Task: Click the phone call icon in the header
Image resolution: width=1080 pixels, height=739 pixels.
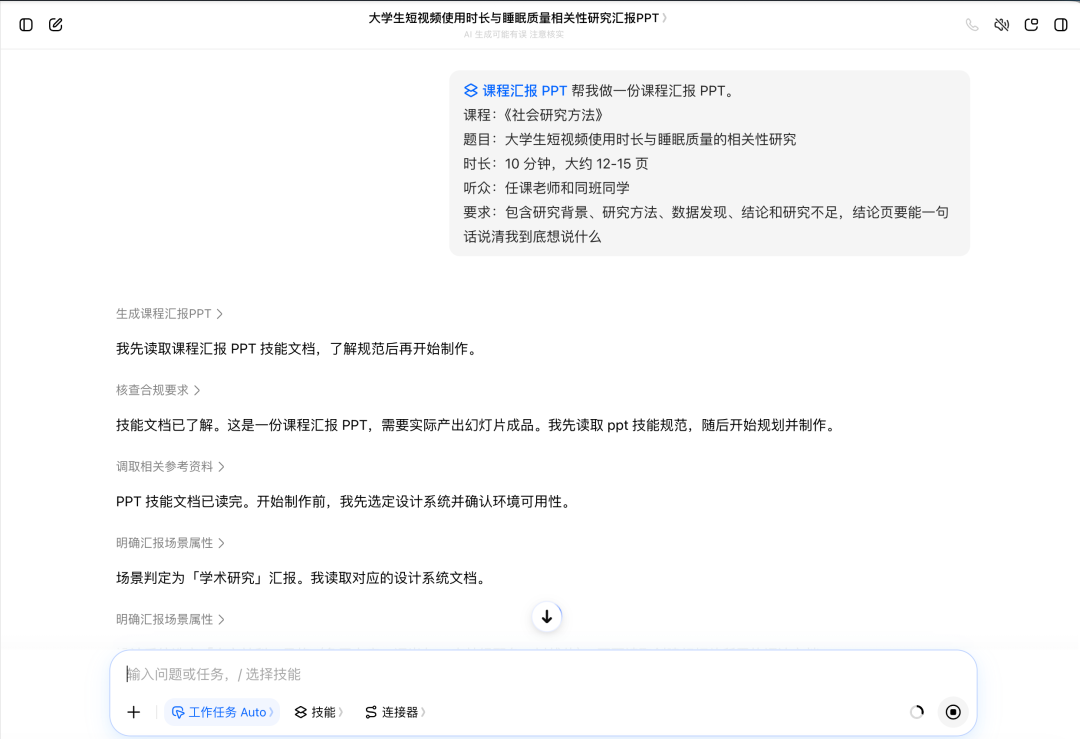Action: (972, 25)
